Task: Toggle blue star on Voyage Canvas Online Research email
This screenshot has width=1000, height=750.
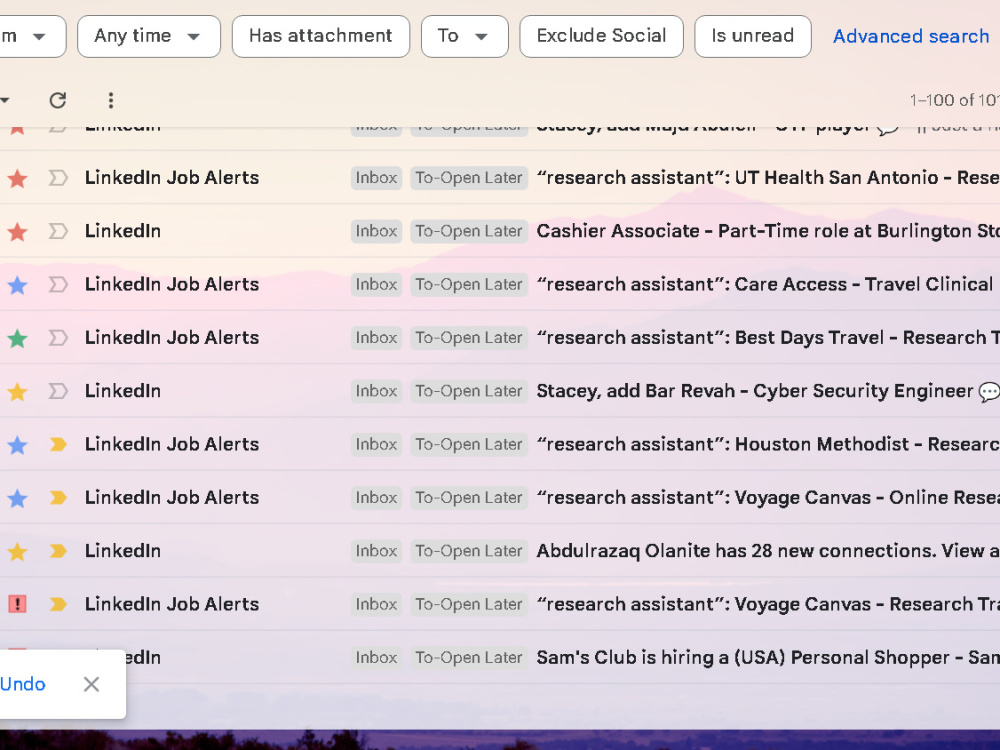Action: (x=17, y=497)
